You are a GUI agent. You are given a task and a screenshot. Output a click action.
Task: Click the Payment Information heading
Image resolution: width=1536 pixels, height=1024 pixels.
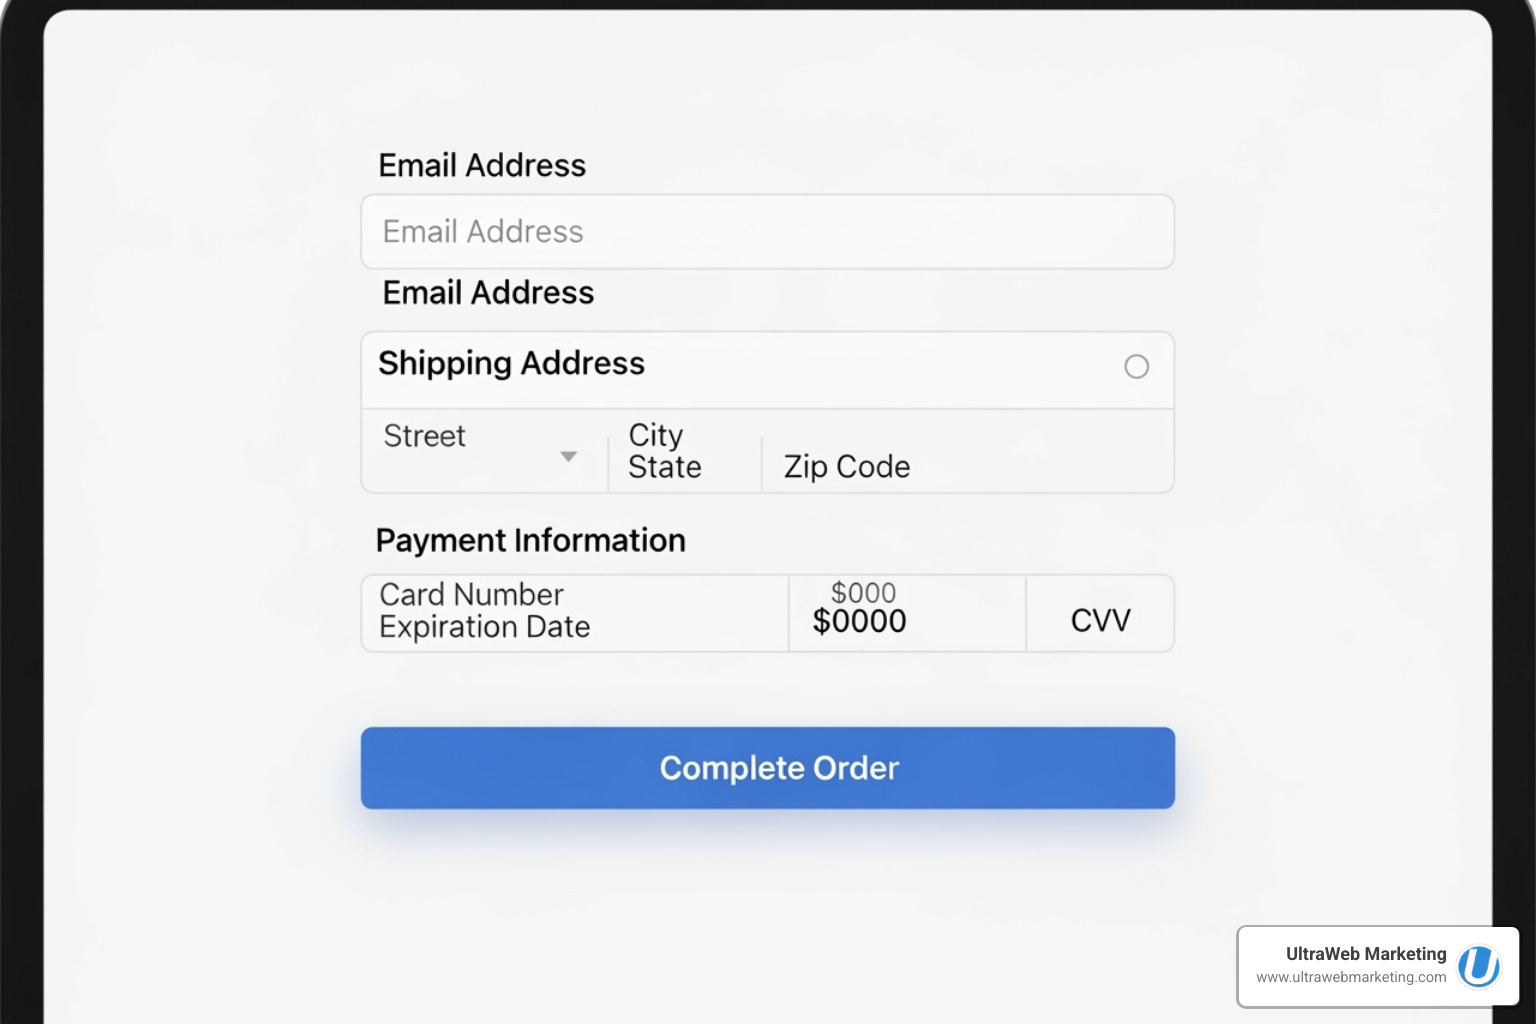[x=530, y=540]
